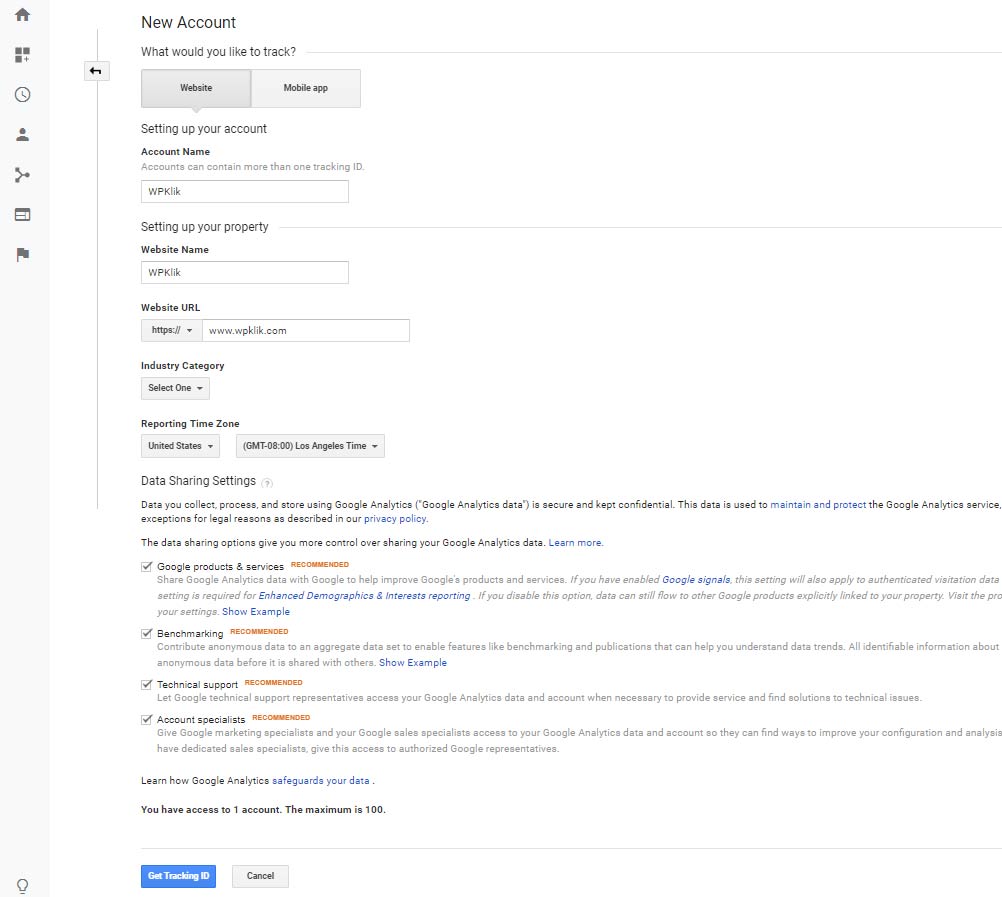Click the Data Sharing Settings help icon

[x=267, y=483]
